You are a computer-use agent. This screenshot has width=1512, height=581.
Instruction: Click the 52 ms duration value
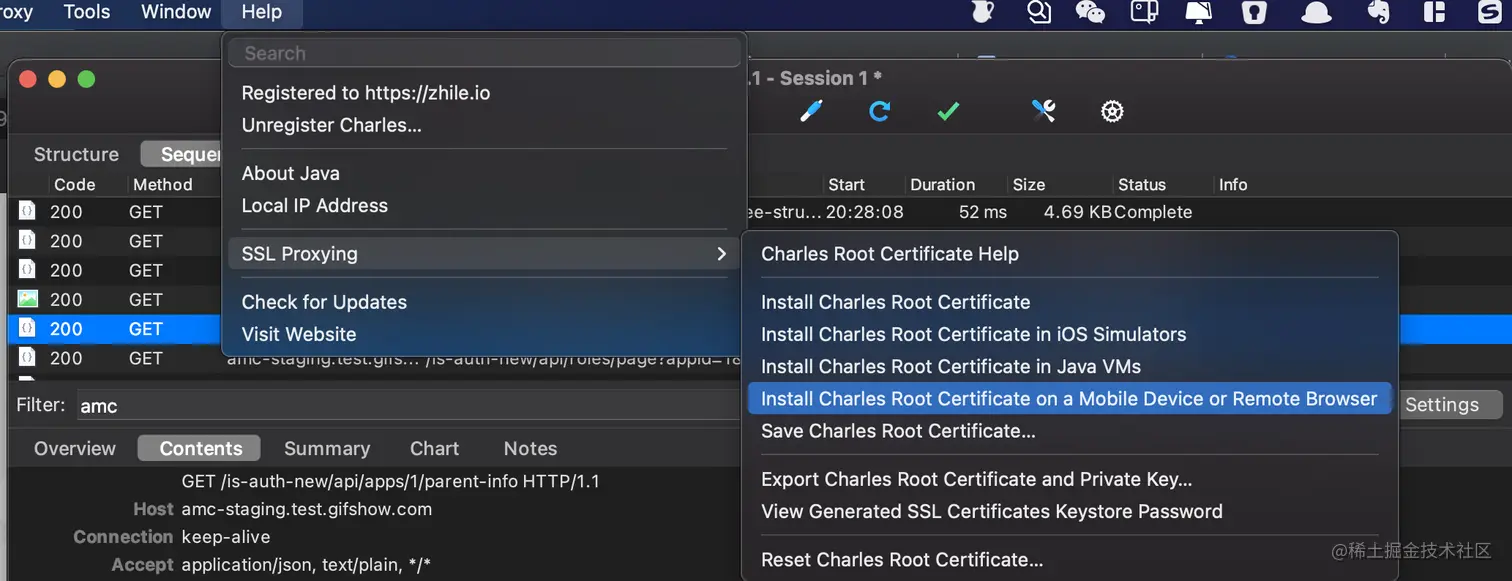coord(983,212)
